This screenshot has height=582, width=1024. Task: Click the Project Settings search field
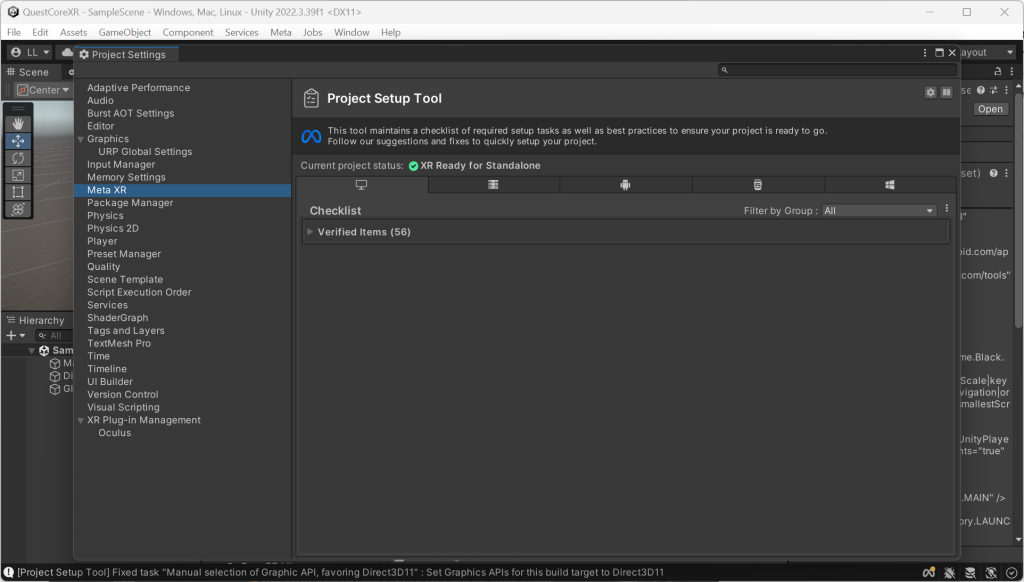[x=838, y=70]
